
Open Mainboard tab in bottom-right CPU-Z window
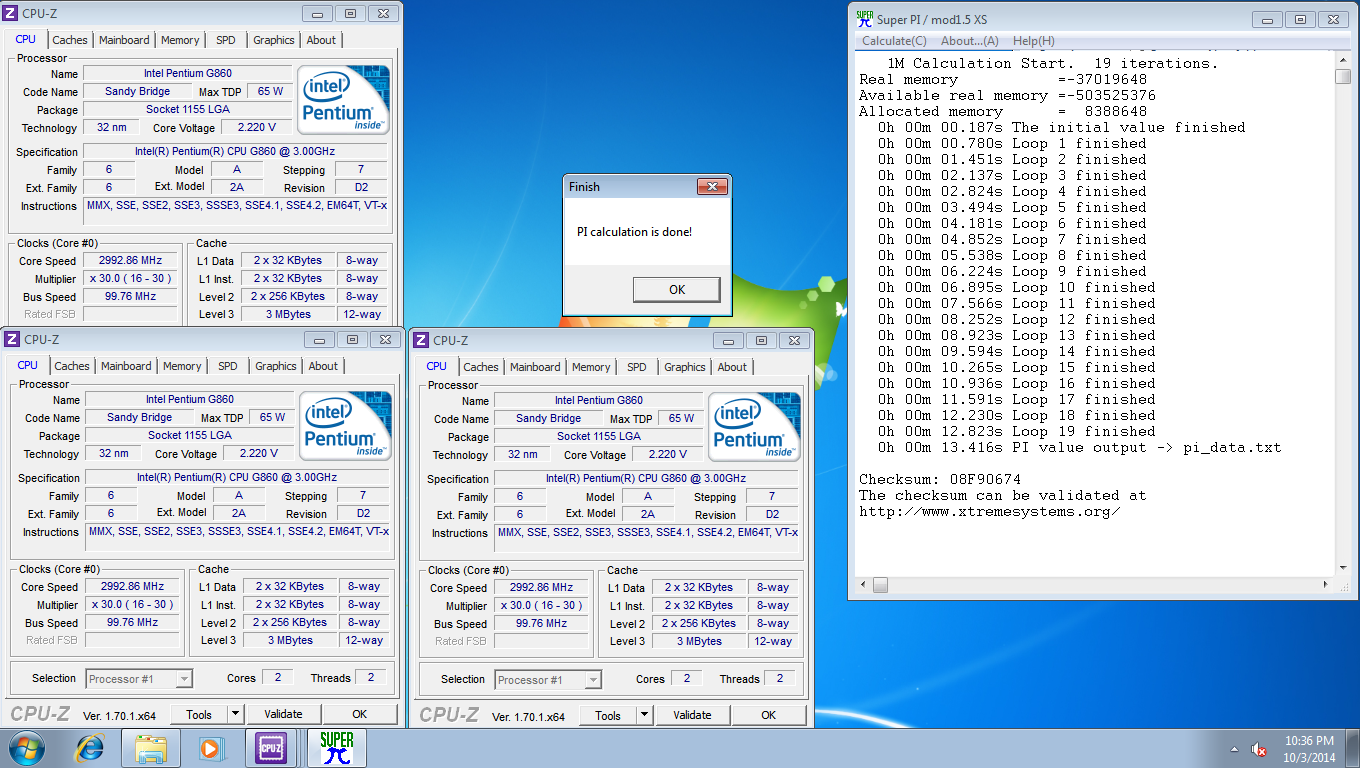[x=535, y=367]
